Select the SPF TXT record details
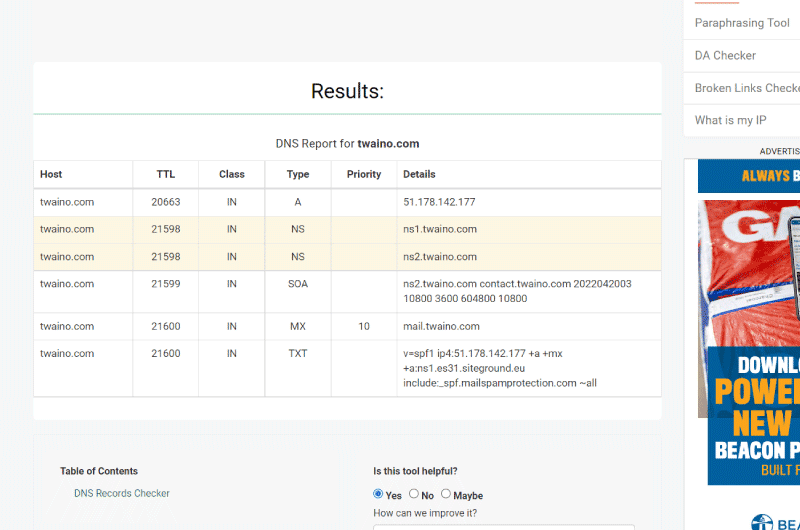This screenshot has height=530, width=800. pos(500,368)
